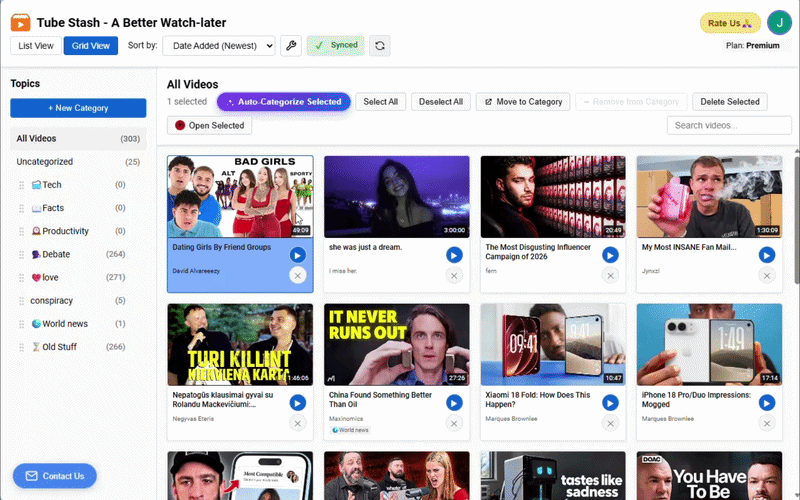Click the David Alvareeezy channel name

(196, 271)
